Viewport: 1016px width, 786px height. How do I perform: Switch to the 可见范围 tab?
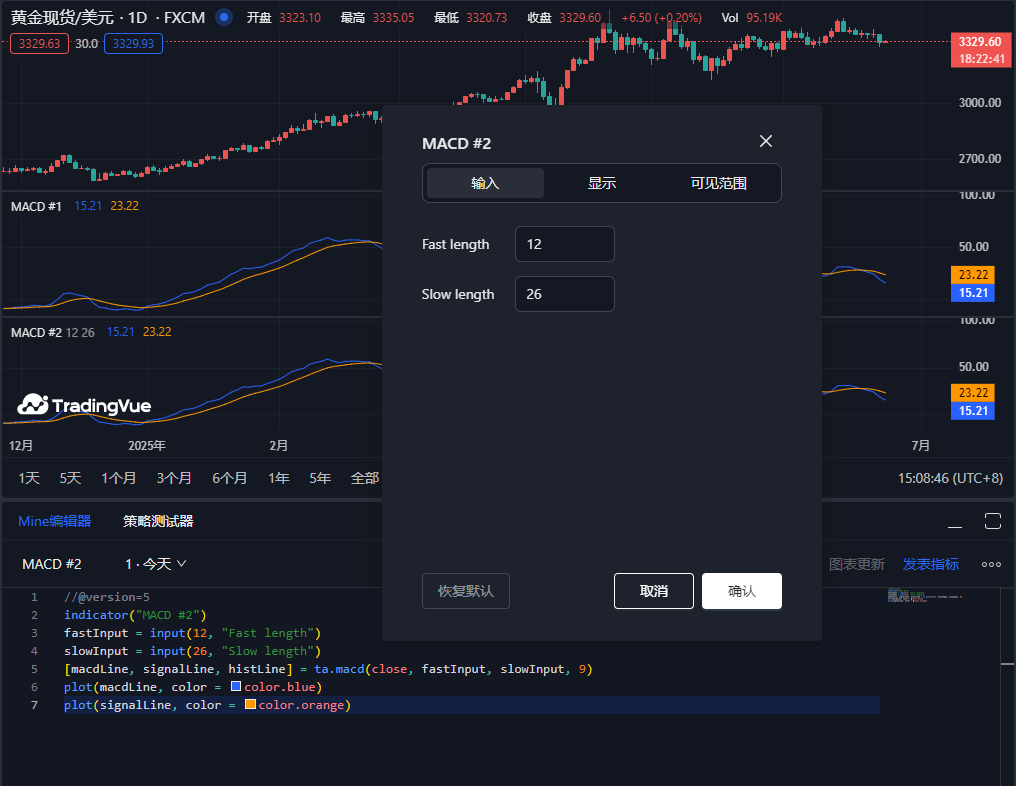[x=719, y=183]
